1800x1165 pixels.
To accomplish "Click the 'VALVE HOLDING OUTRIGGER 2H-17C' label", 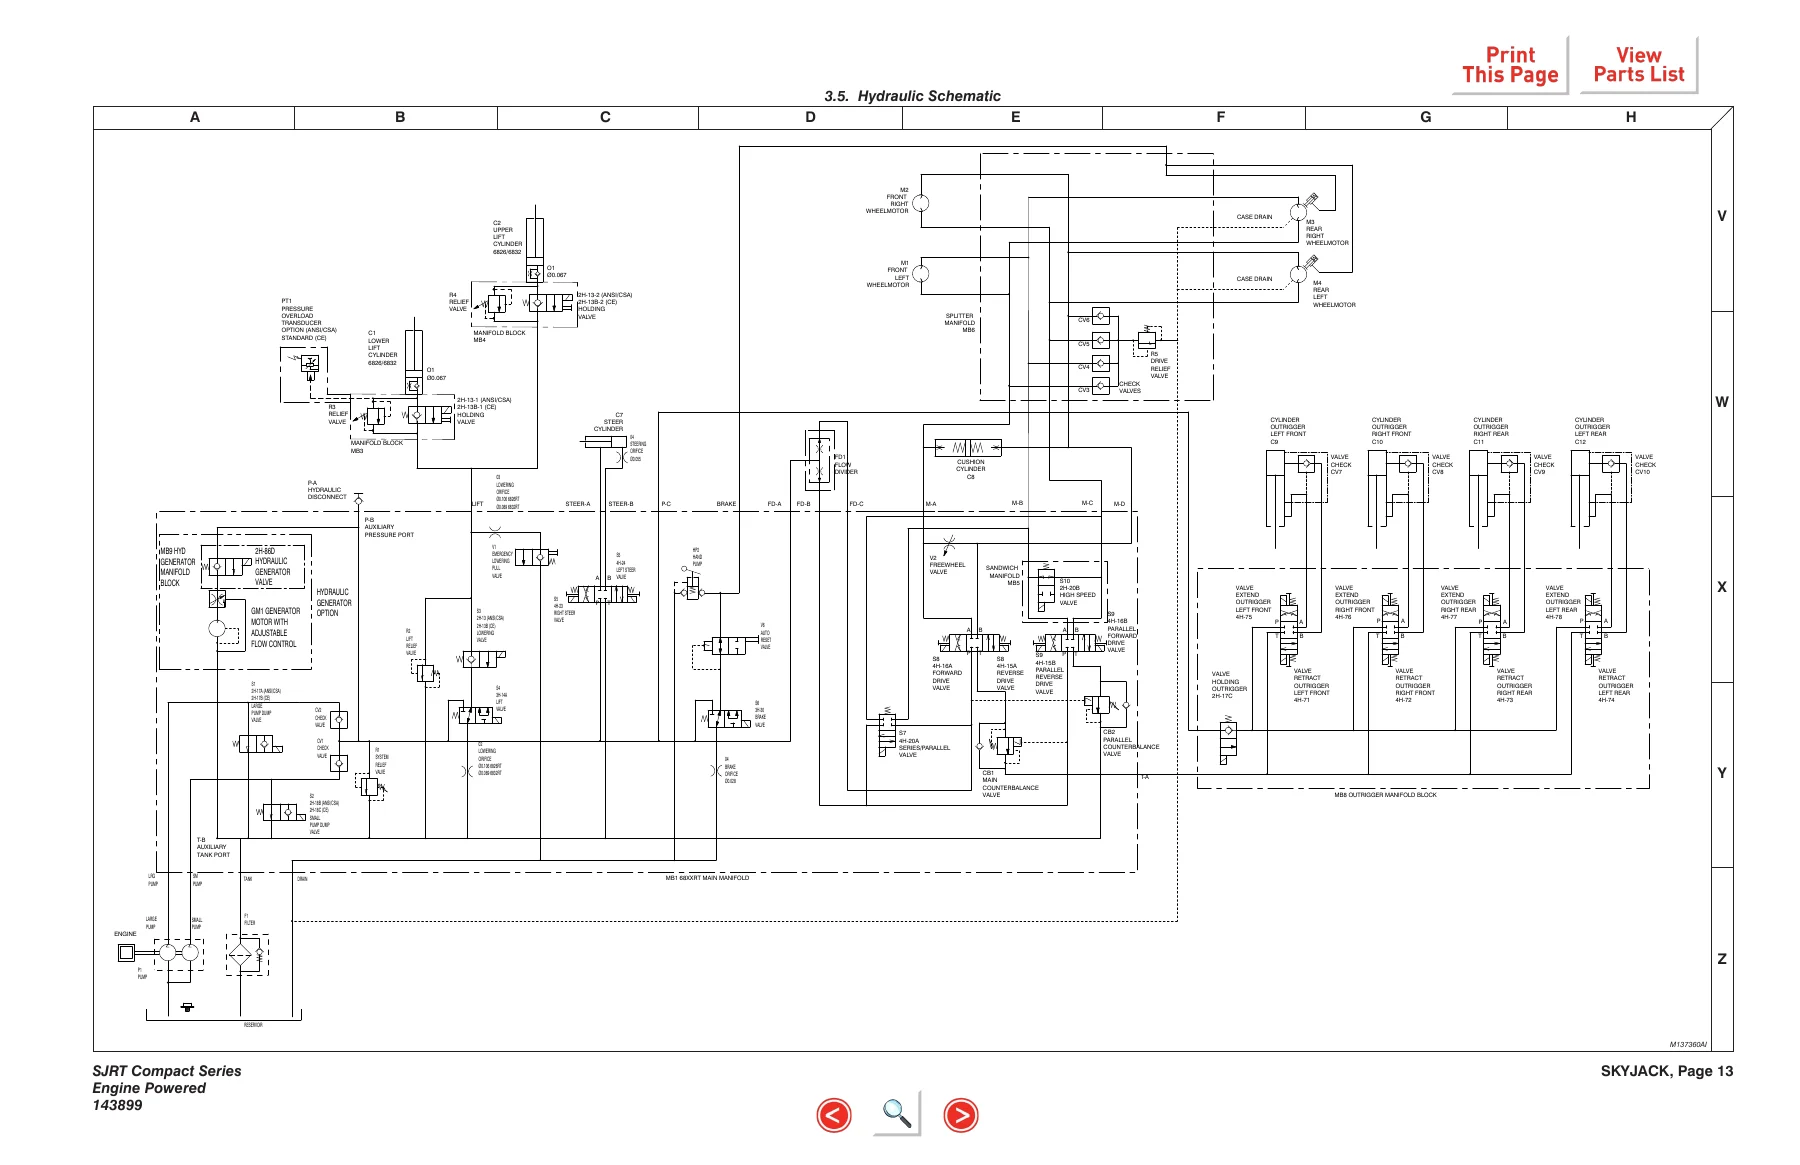I will click(x=1229, y=685).
